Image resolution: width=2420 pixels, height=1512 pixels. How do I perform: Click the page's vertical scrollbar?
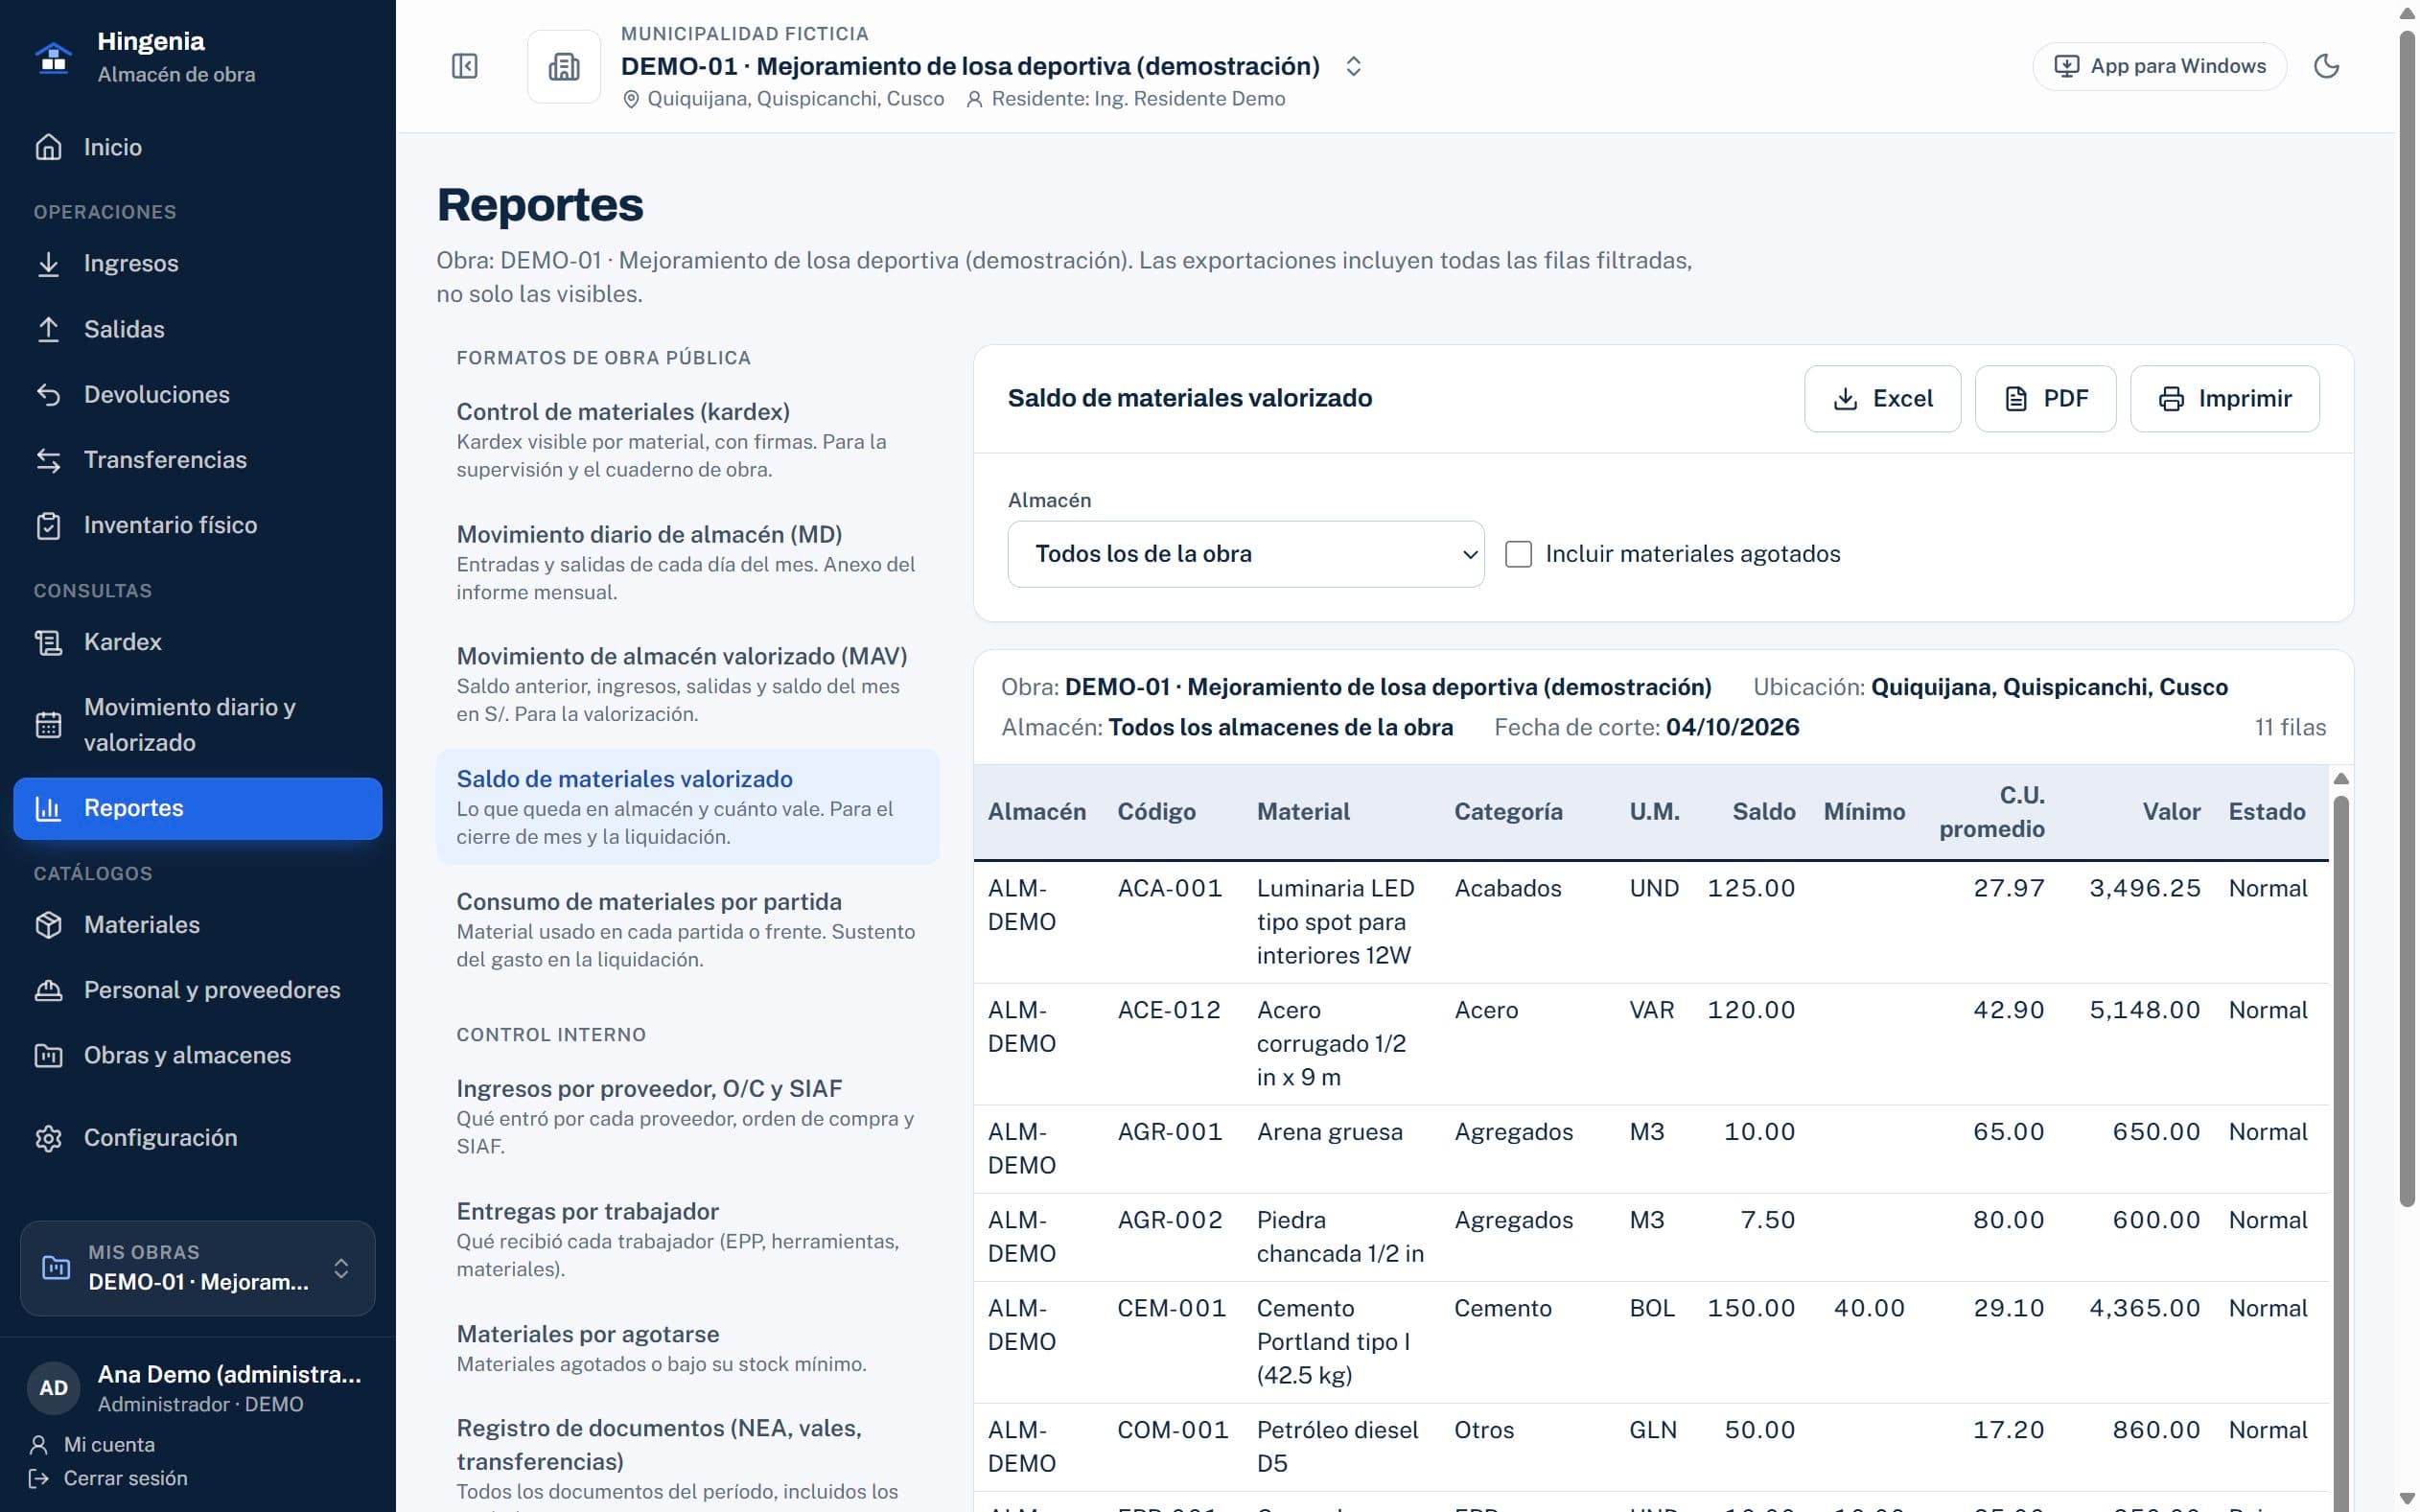click(x=2407, y=620)
